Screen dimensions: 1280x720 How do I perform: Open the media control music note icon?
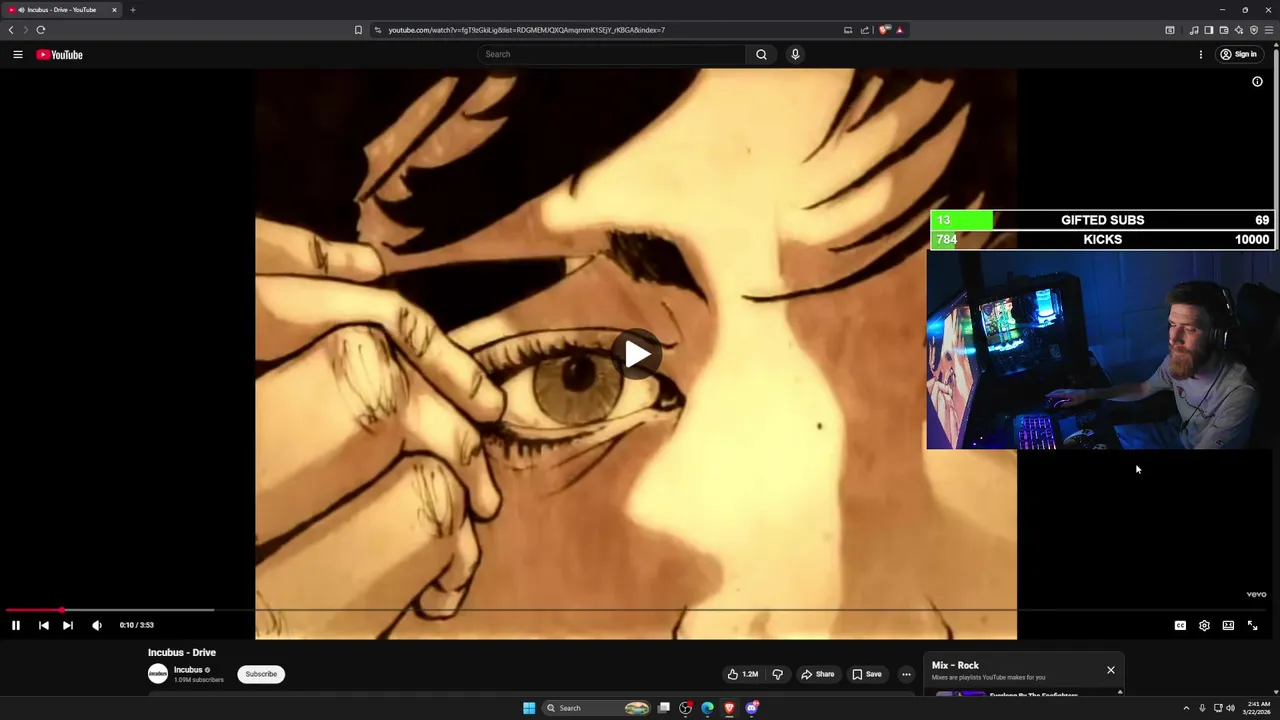1193,30
